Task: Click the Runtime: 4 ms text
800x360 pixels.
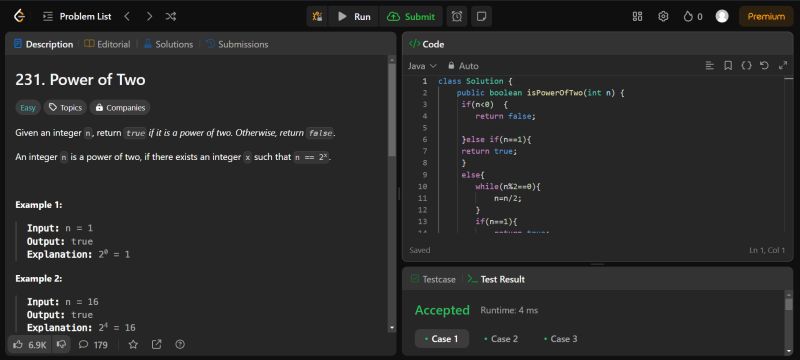Action: click(x=509, y=310)
